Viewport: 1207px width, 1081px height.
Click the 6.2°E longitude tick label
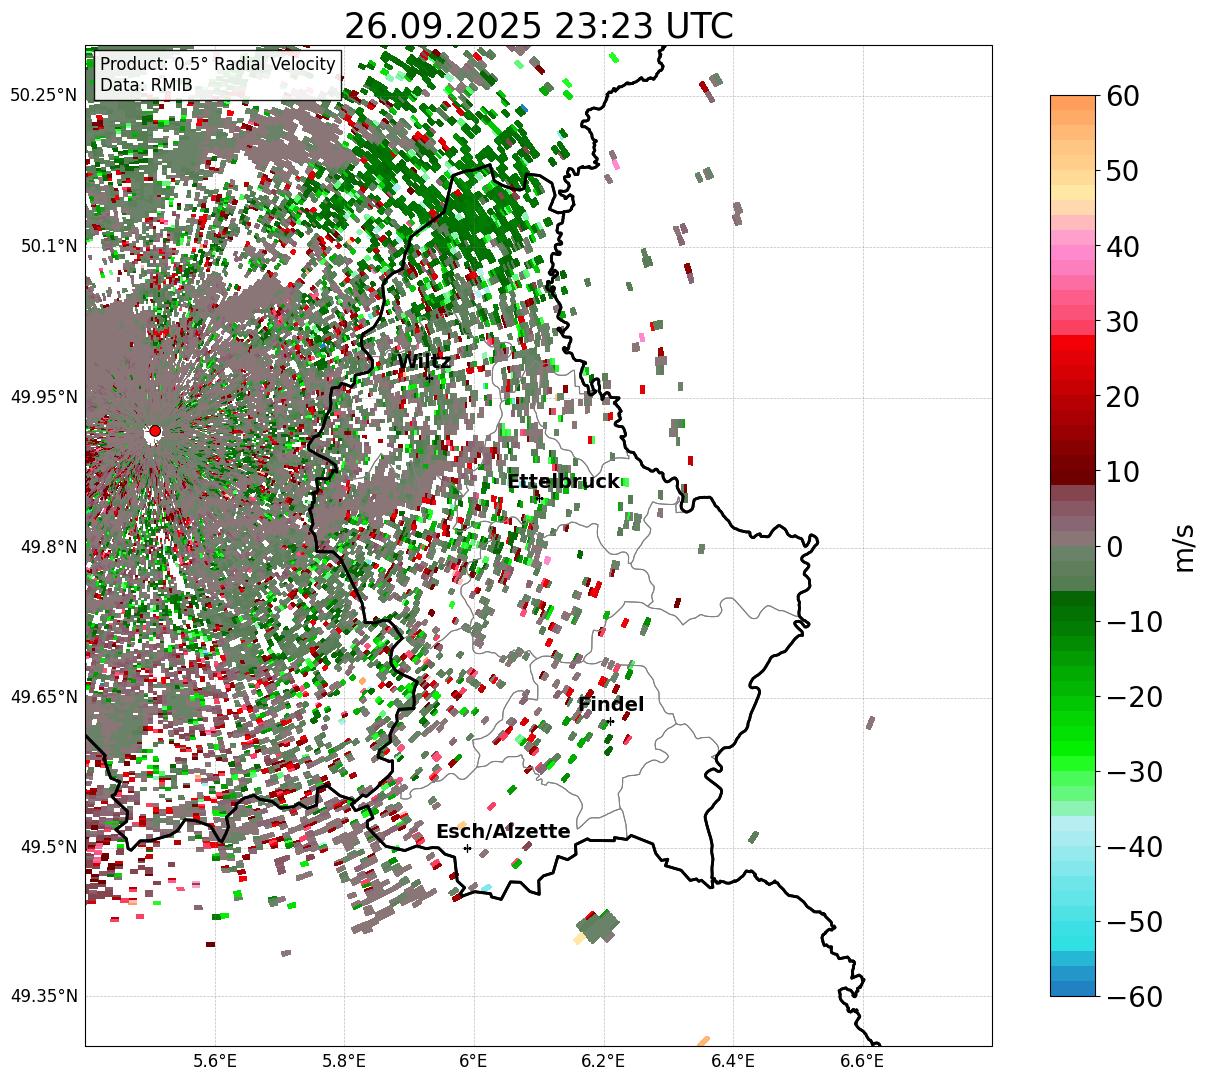pyautogui.click(x=604, y=1061)
